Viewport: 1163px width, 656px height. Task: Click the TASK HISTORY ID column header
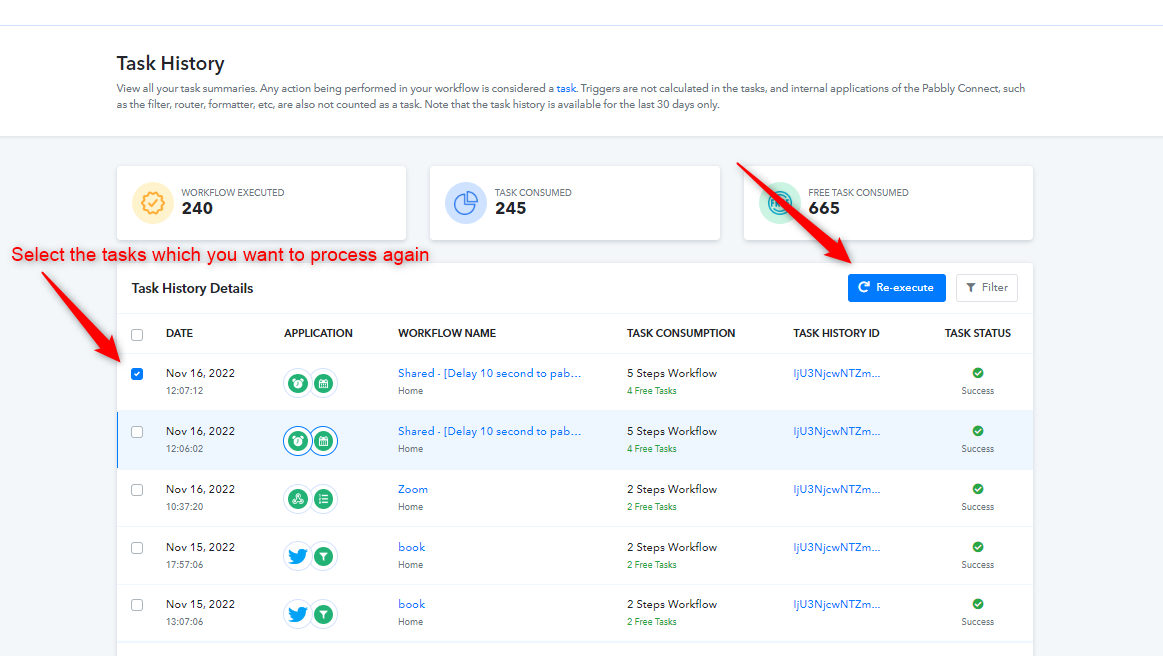pos(836,333)
